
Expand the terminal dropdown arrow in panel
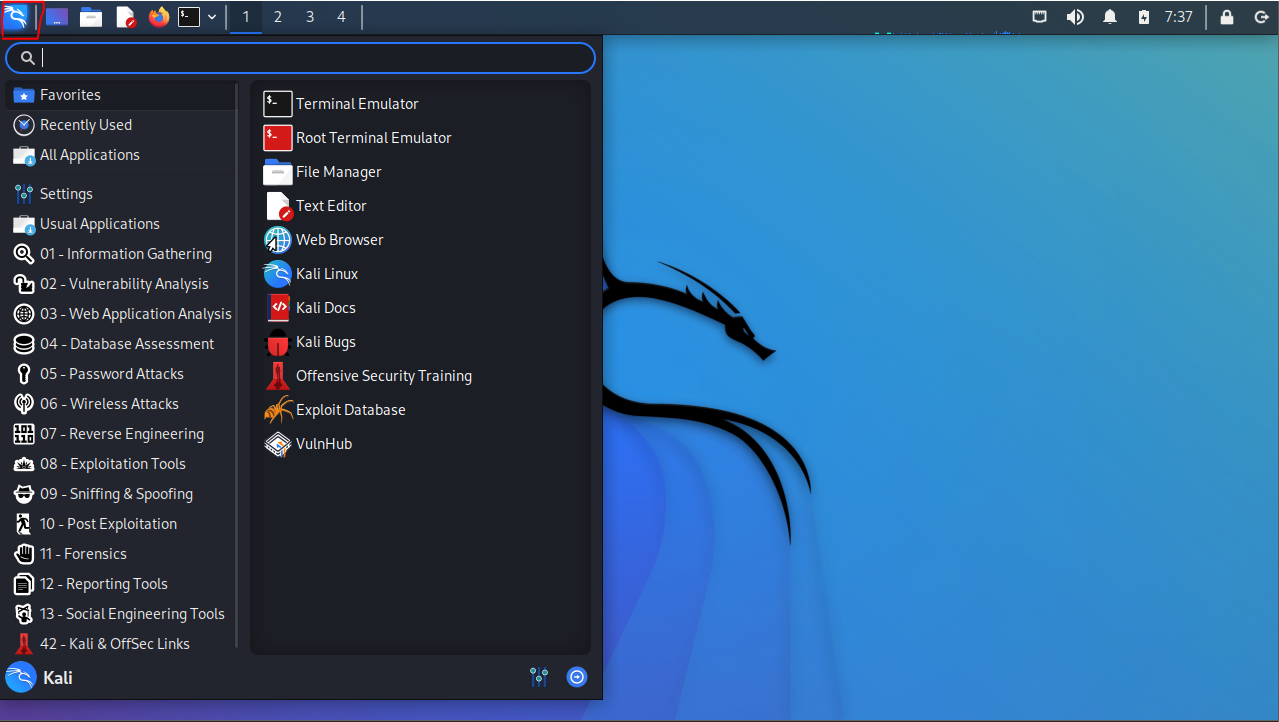tap(212, 17)
